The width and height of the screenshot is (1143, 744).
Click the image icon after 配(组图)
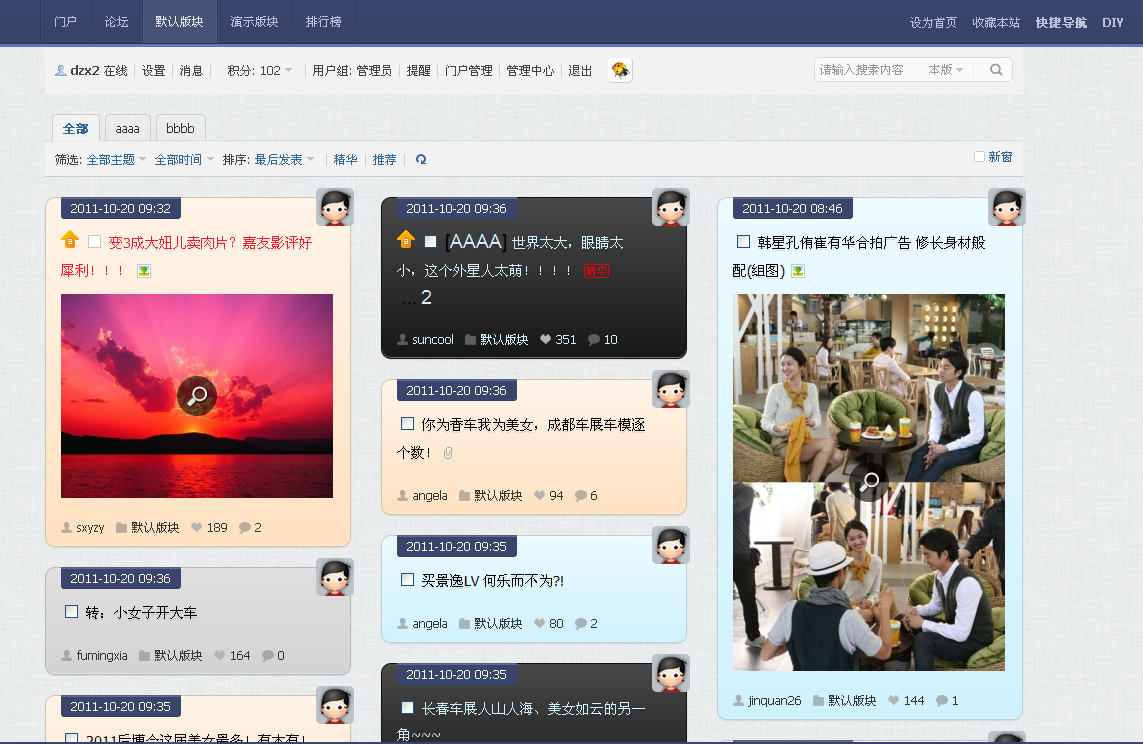click(x=798, y=271)
